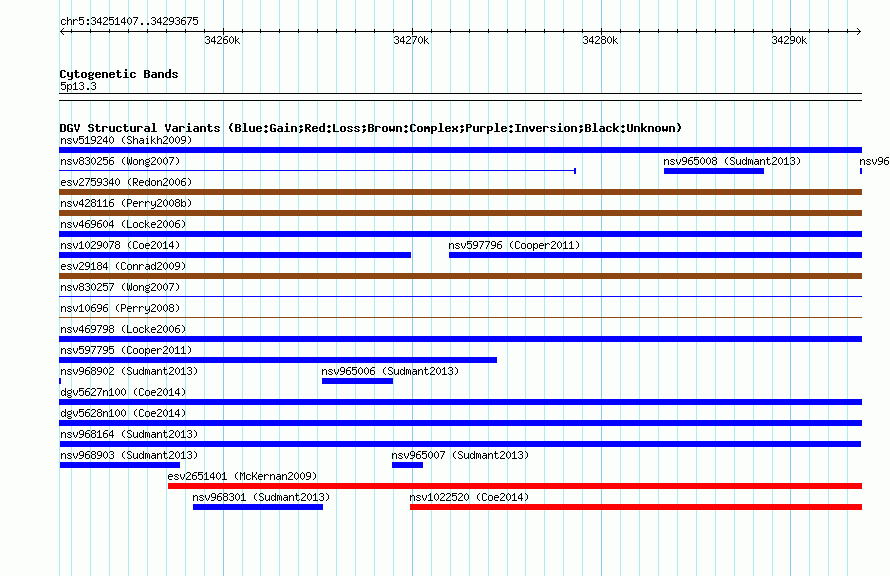Open nsv10696 (Perry2008) label
The image size is (890, 576).
pyautogui.click(x=120, y=308)
